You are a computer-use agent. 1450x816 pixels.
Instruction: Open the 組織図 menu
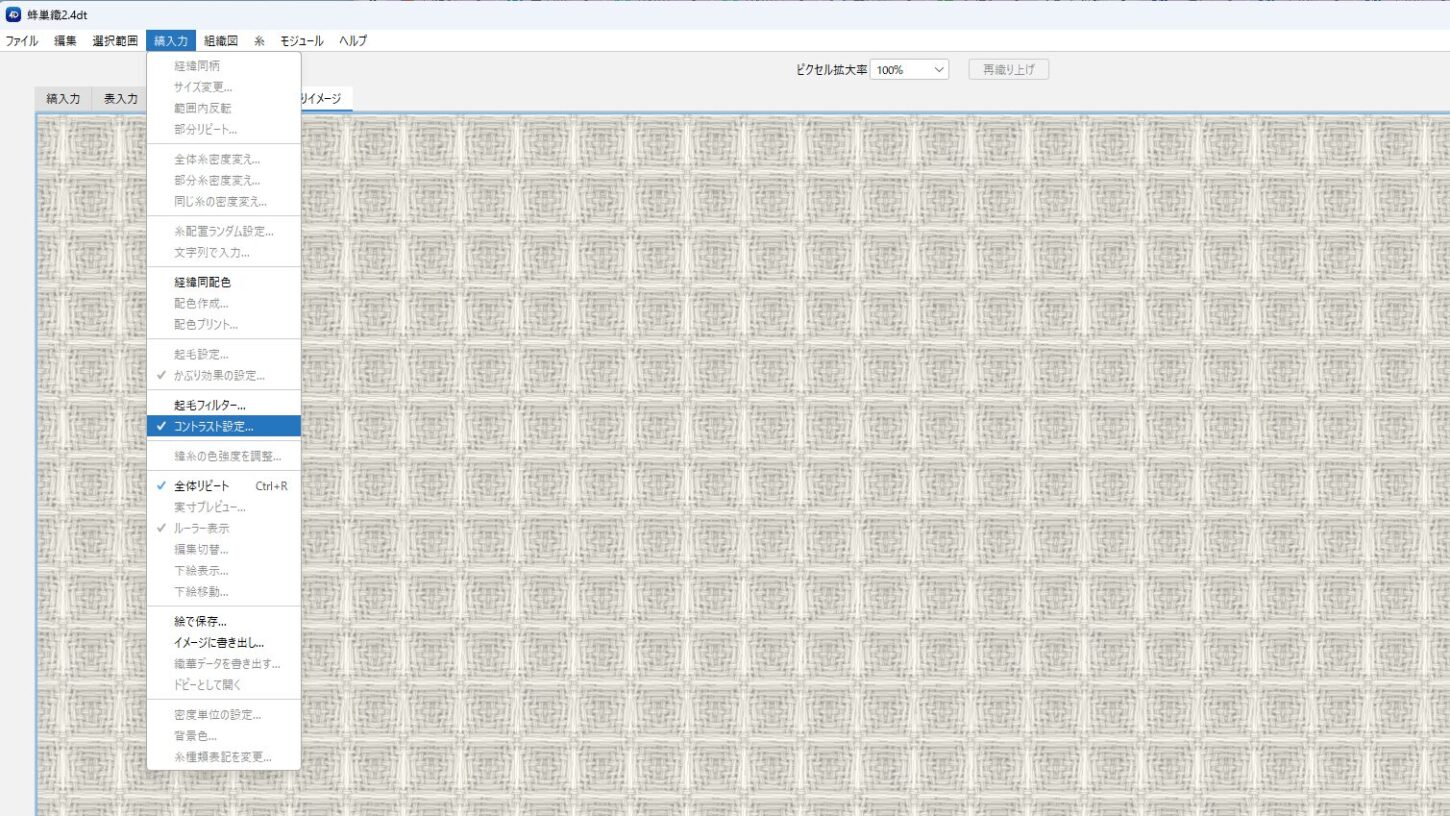pyautogui.click(x=220, y=41)
